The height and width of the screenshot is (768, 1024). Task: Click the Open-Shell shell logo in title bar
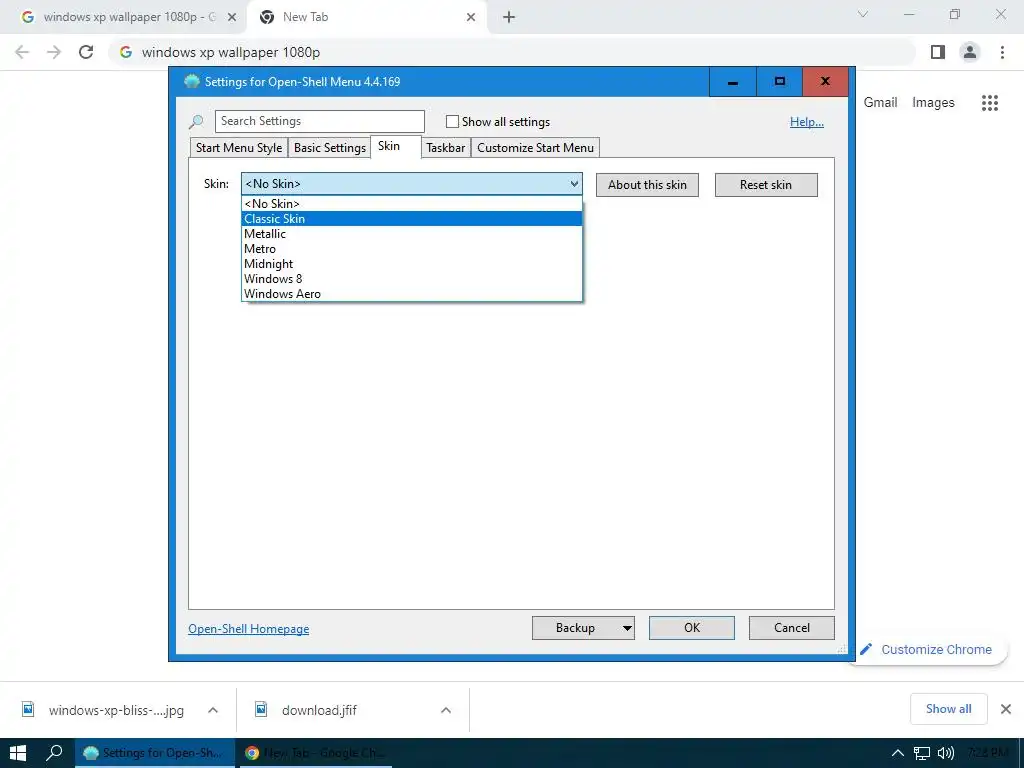pos(192,82)
